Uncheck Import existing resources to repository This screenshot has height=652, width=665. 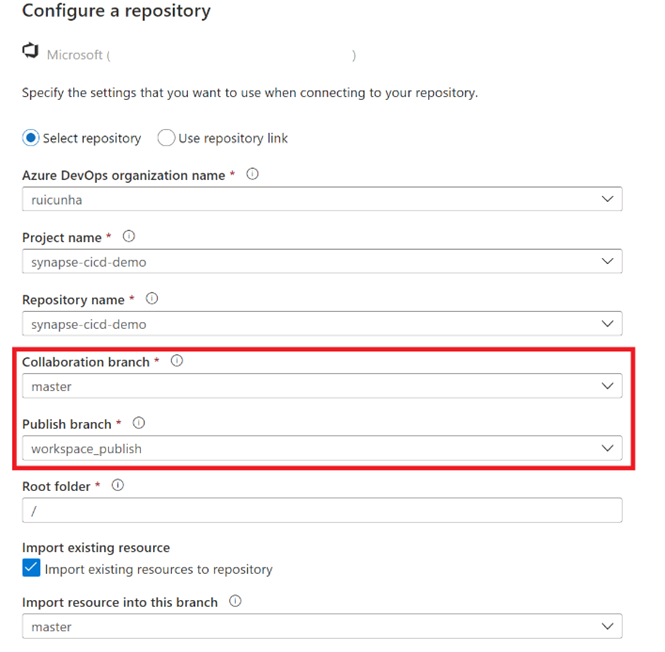point(31,568)
